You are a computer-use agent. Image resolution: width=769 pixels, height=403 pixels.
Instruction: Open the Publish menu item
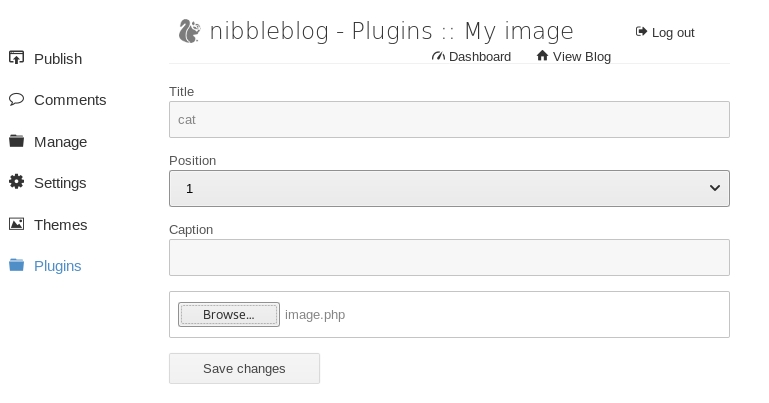[x=58, y=59]
